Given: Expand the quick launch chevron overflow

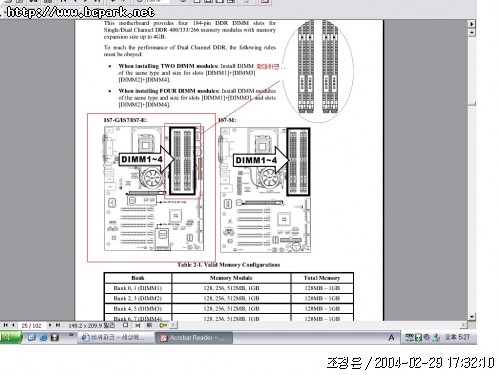Looking at the screenshot, I should [x=71, y=335].
